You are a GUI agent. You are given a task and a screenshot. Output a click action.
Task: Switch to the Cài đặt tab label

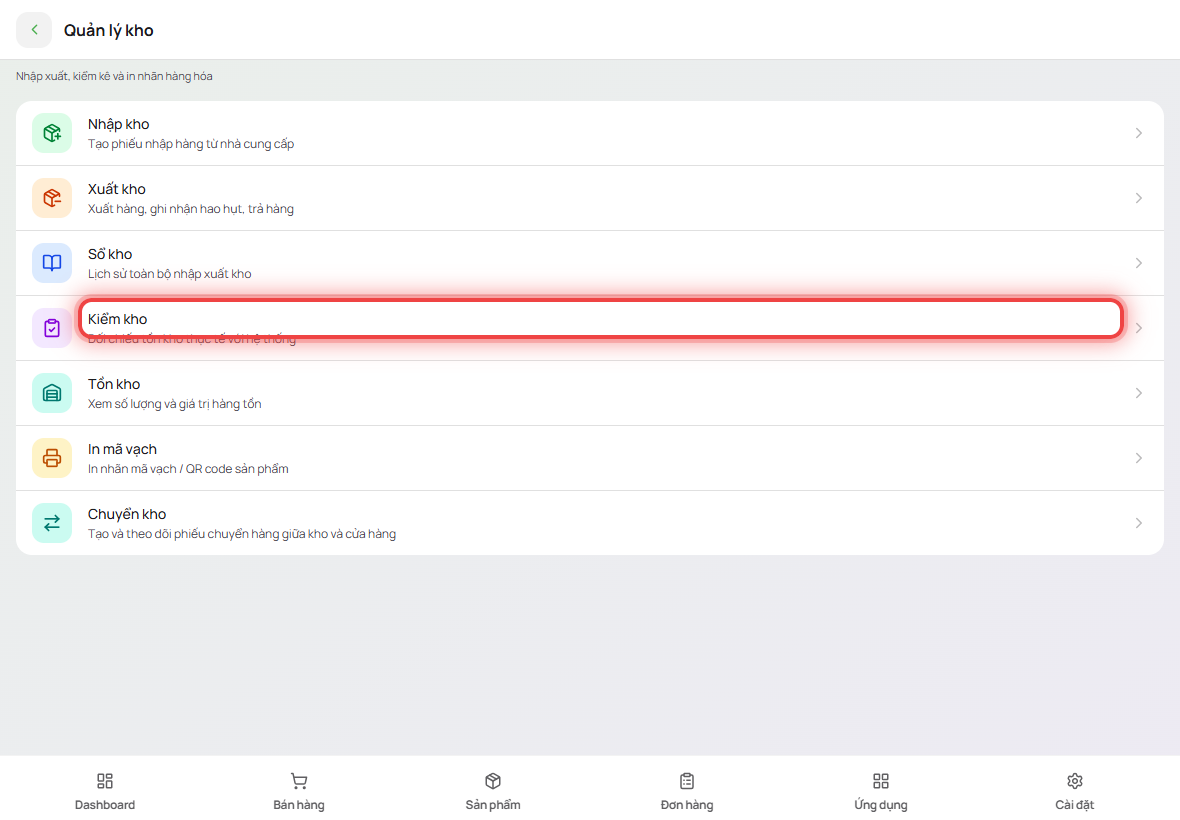(x=1075, y=805)
